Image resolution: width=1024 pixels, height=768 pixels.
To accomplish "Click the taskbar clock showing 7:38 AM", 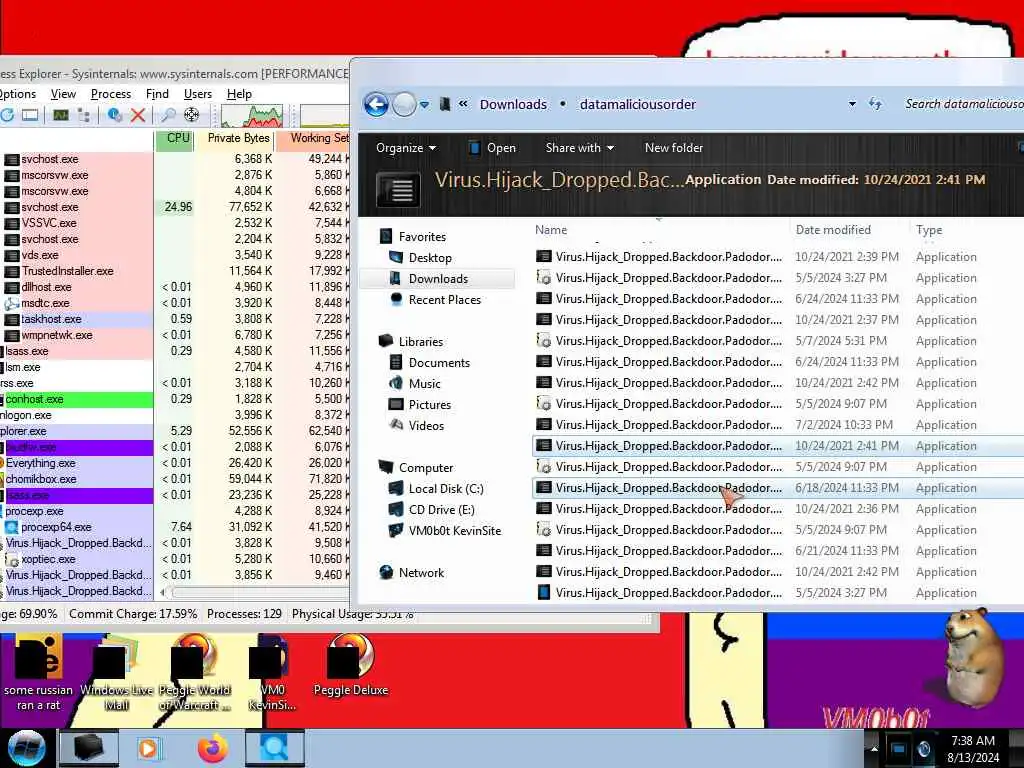I will click(973, 749).
